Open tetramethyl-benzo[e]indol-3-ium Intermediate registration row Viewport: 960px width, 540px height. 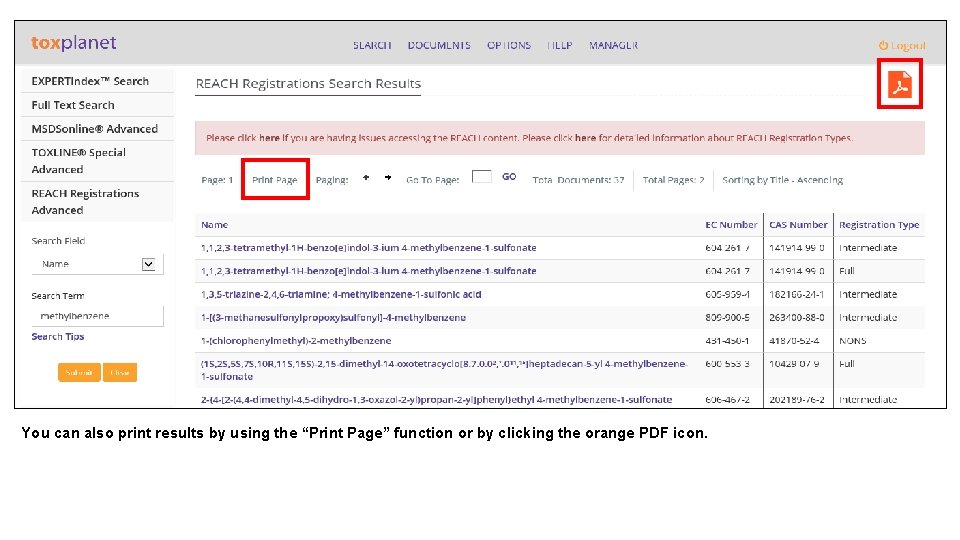pyautogui.click(x=369, y=247)
